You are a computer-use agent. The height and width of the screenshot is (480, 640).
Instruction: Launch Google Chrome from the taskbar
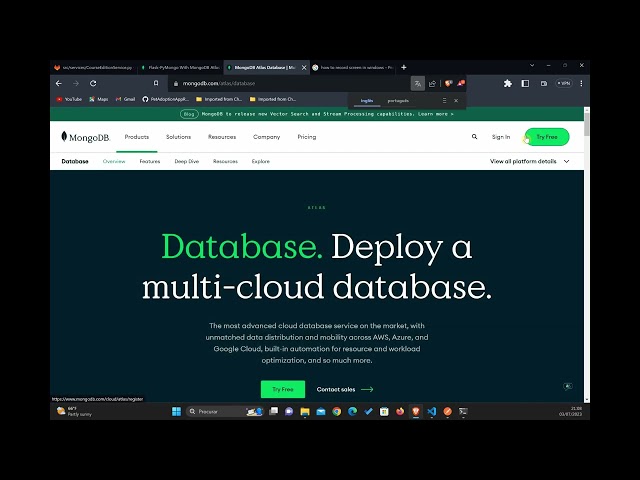337,411
